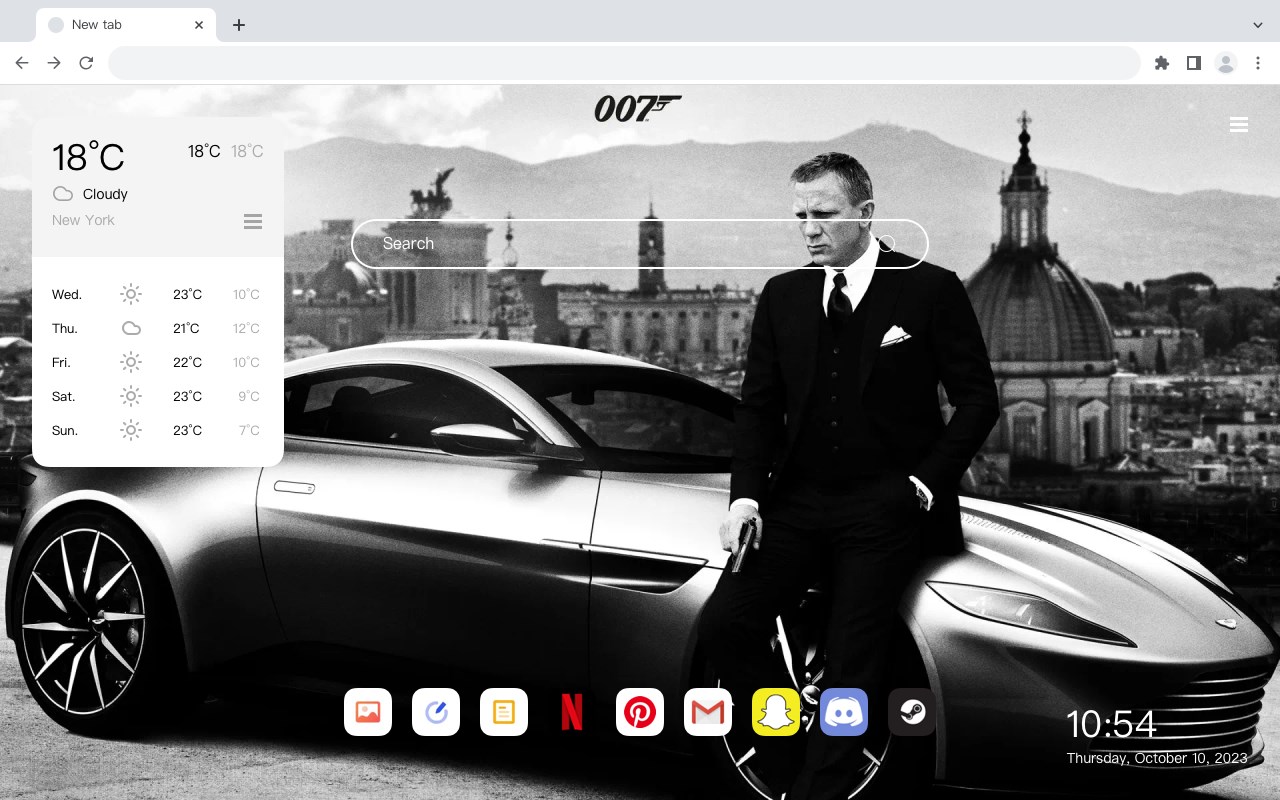Click into the page Search field
The height and width of the screenshot is (800, 1280).
click(640, 244)
